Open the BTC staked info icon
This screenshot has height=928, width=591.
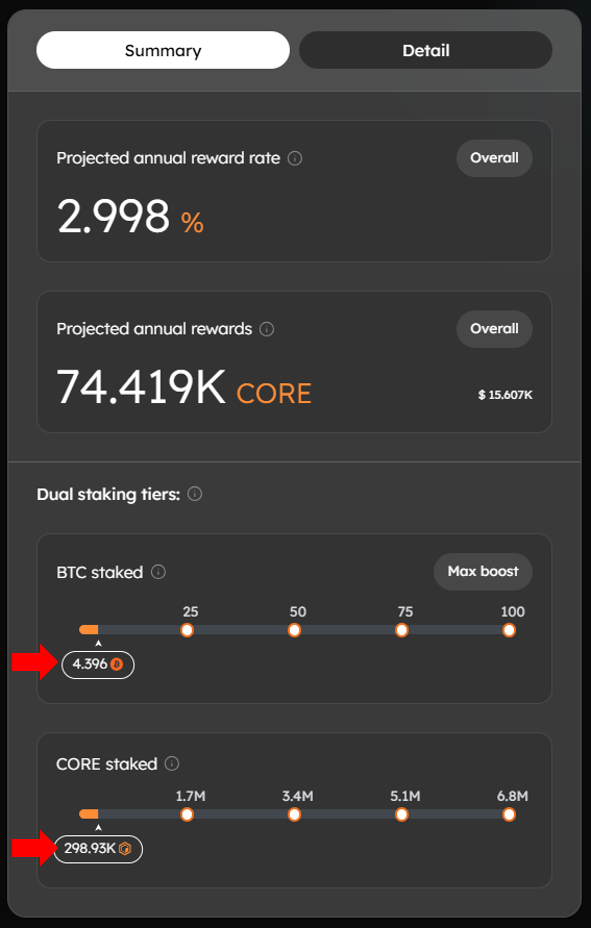click(x=158, y=571)
